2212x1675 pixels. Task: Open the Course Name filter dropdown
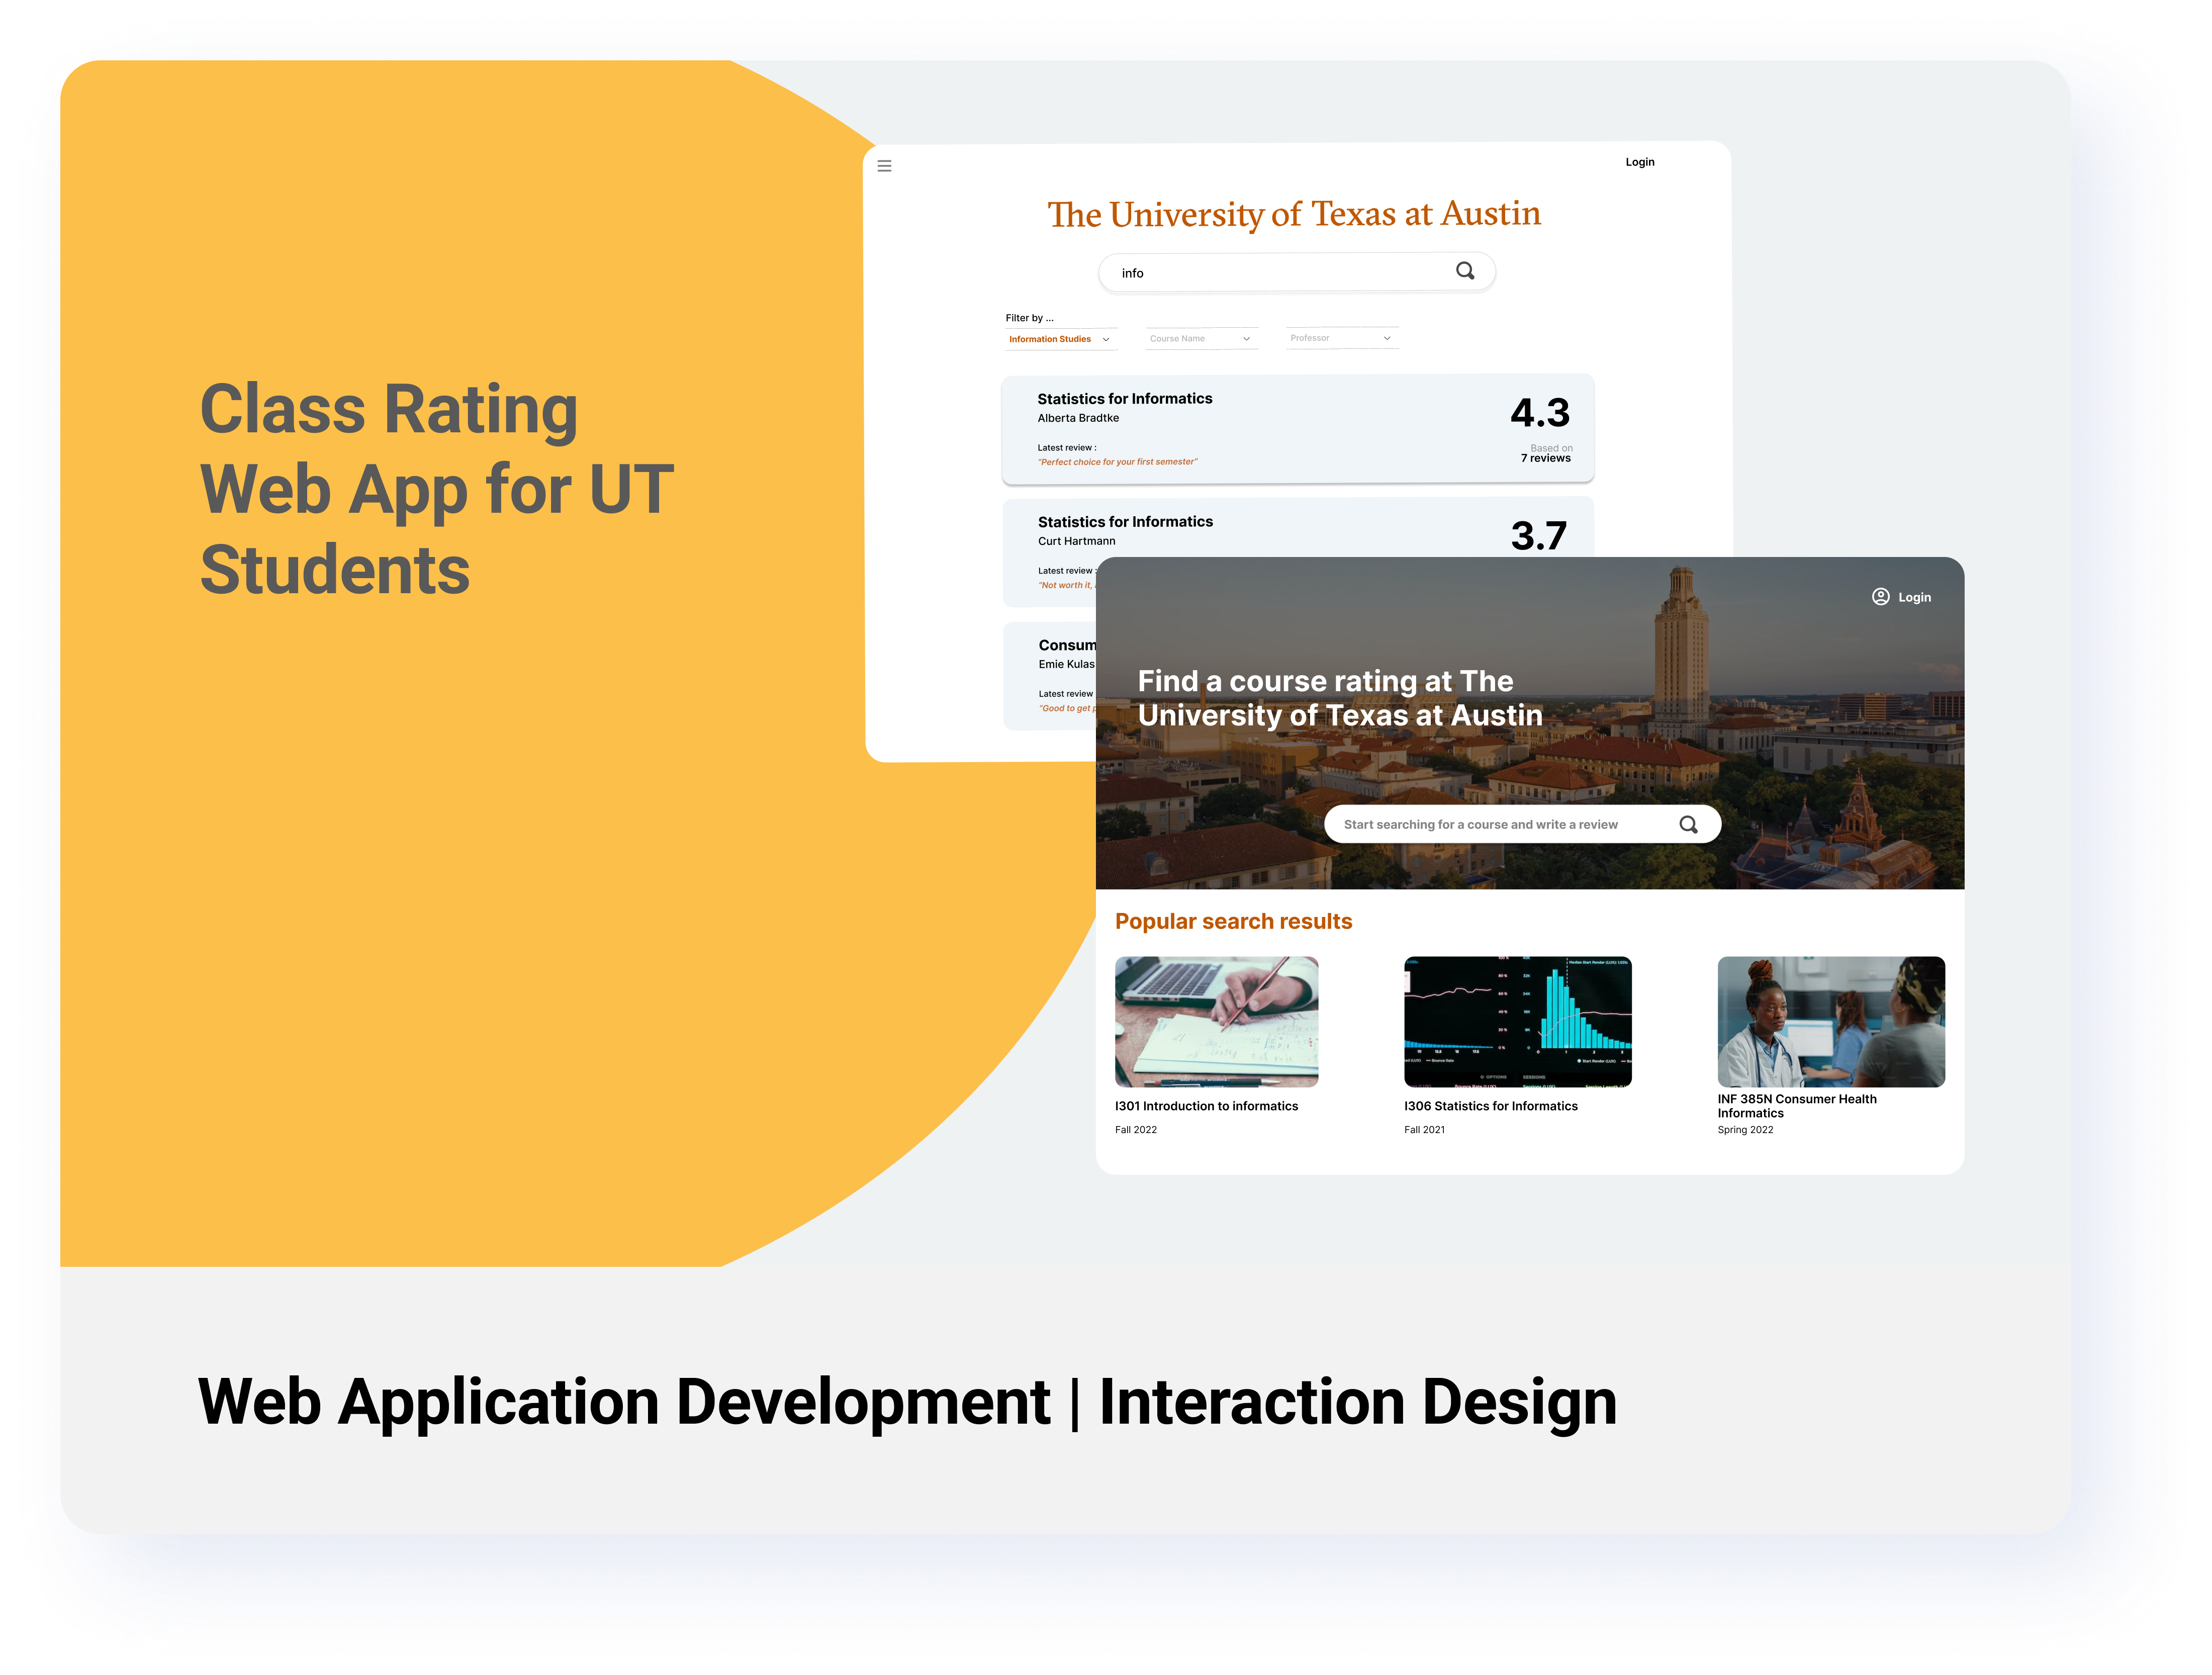point(1201,338)
